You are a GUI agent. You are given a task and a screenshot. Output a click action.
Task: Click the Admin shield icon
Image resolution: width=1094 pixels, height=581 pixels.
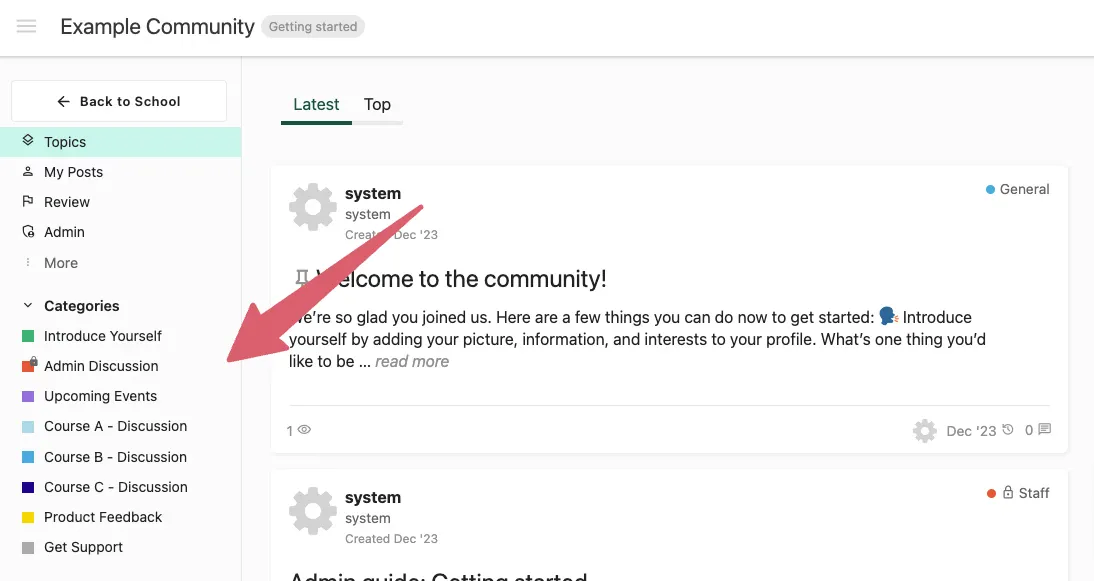click(x=28, y=232)
